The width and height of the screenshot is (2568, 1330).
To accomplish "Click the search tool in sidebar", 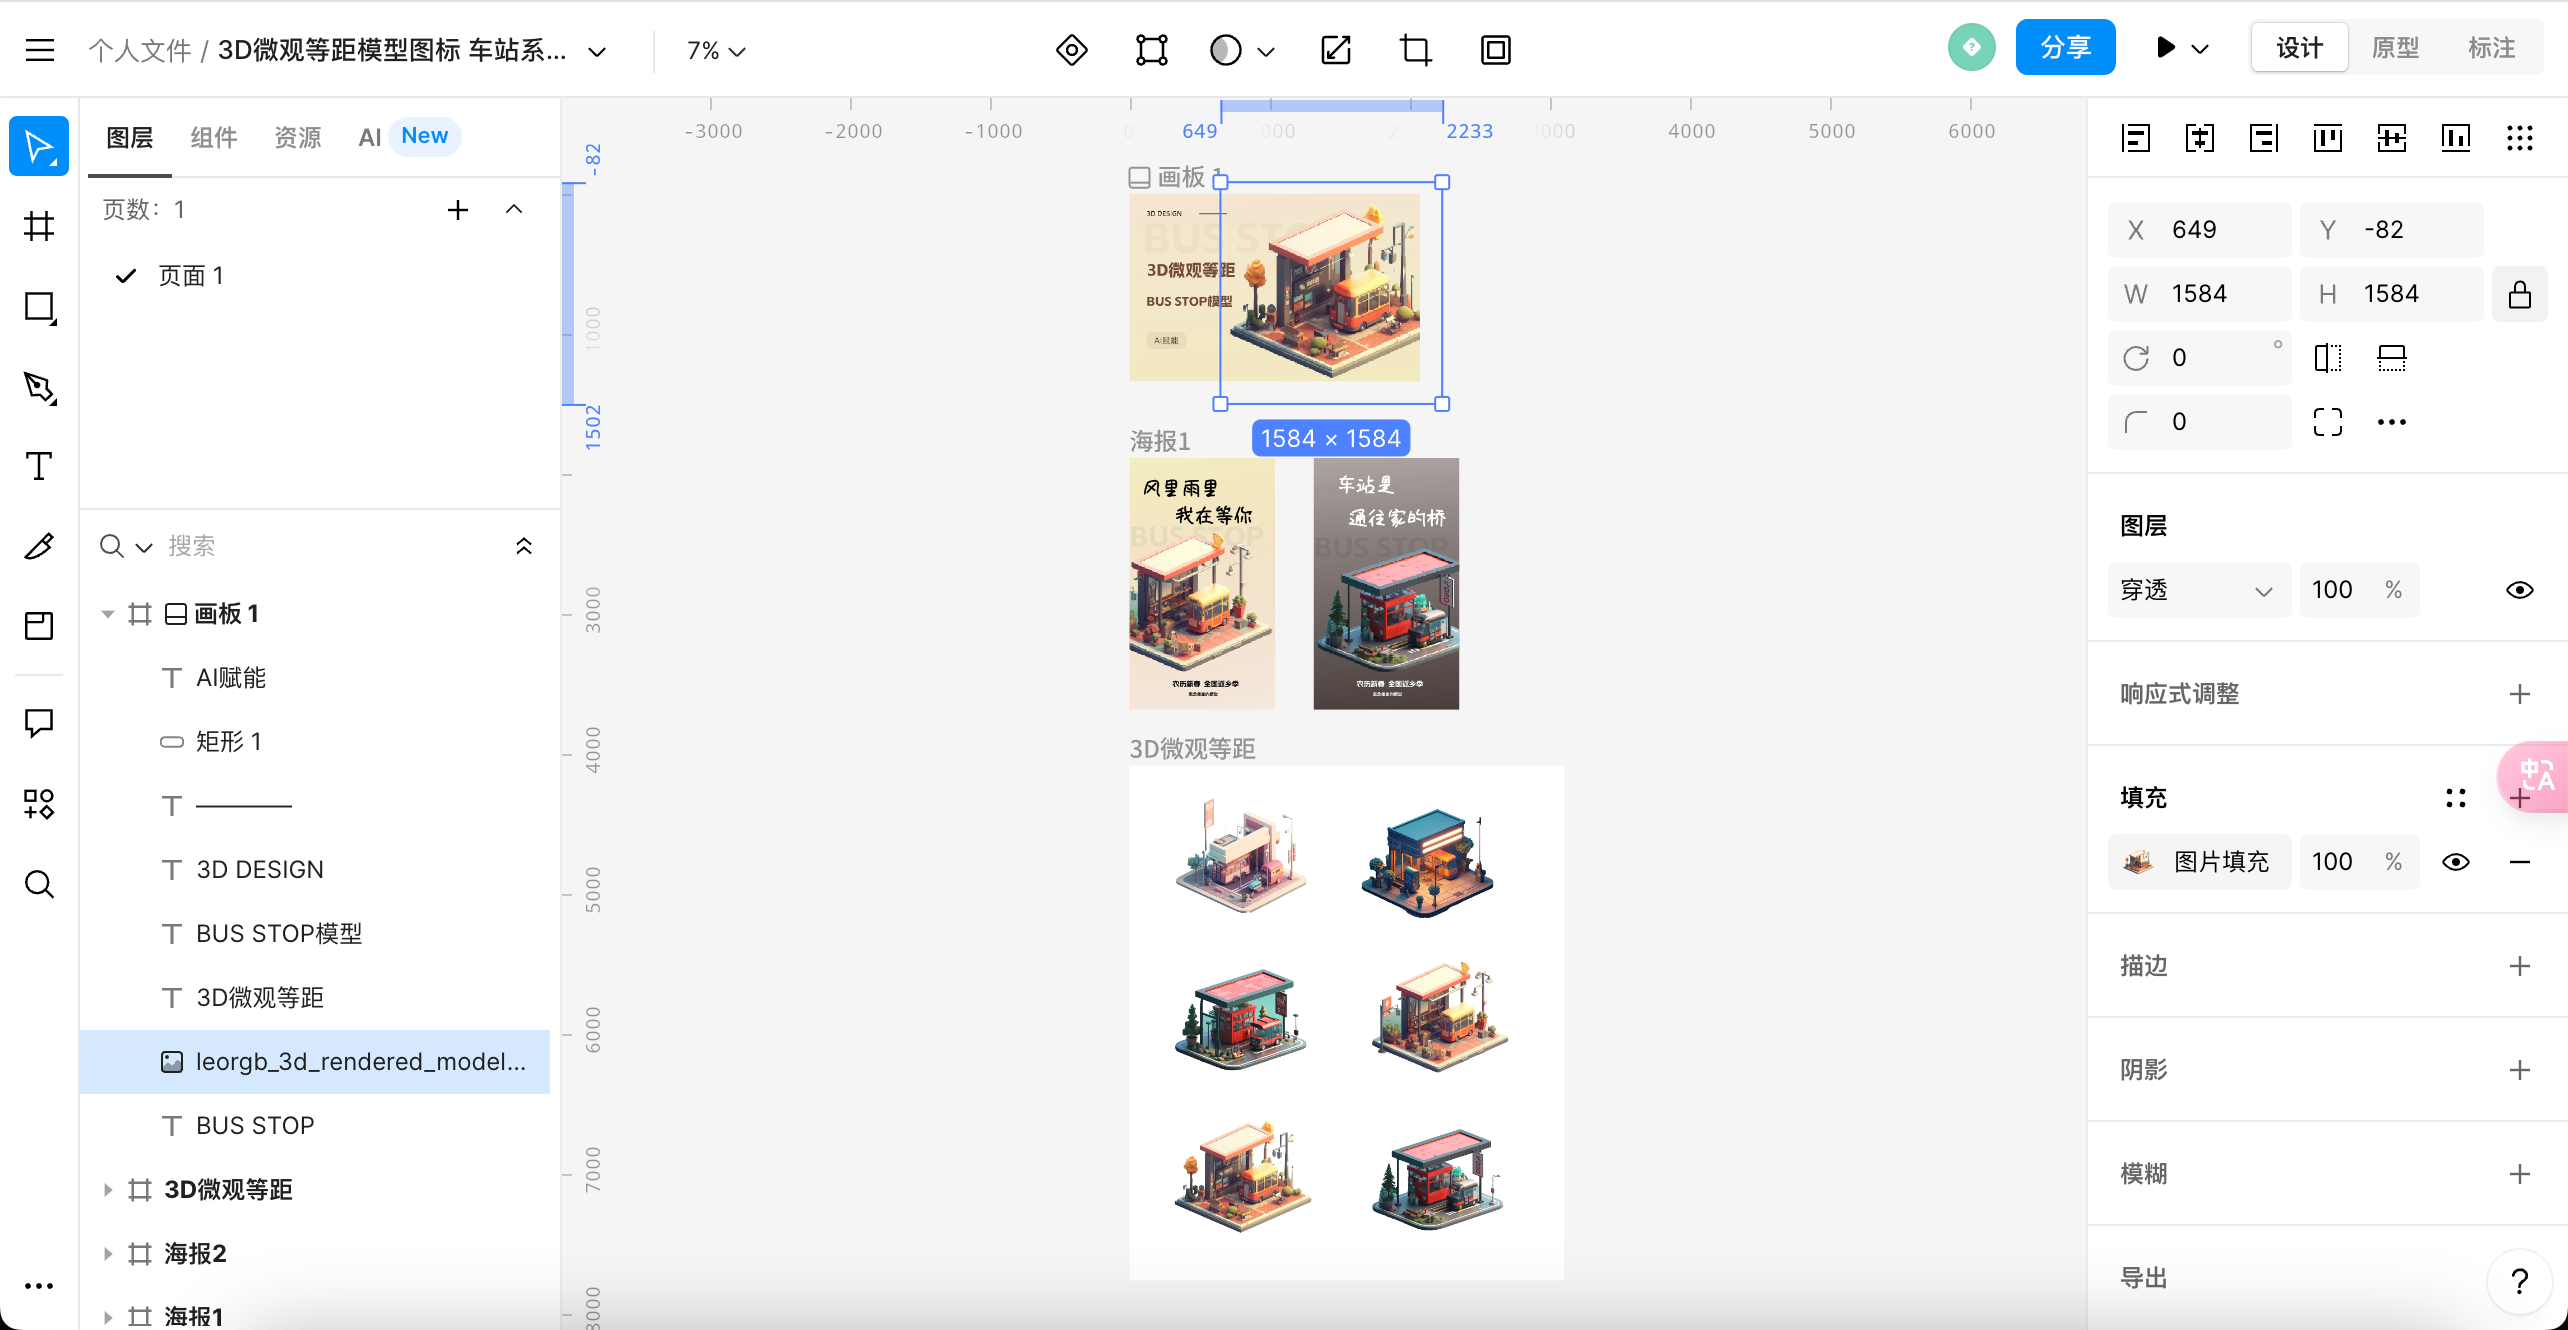I will (x=41, y=884).
